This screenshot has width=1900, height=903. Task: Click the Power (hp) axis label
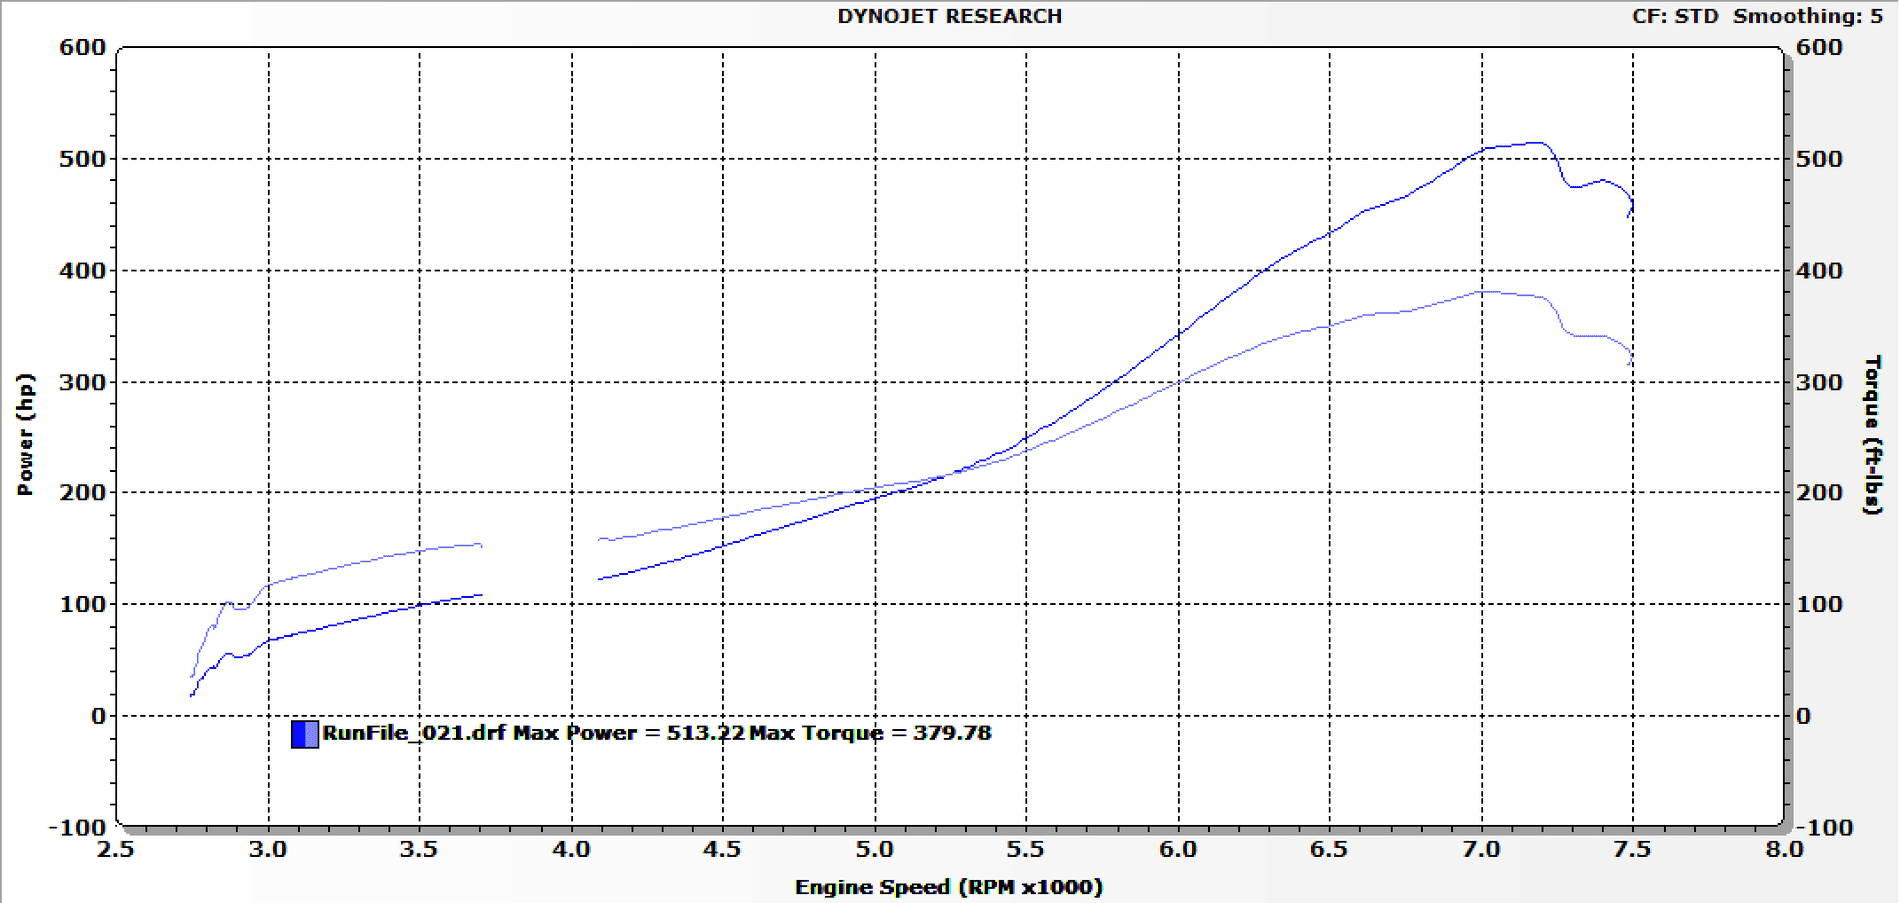pos(24,430)
